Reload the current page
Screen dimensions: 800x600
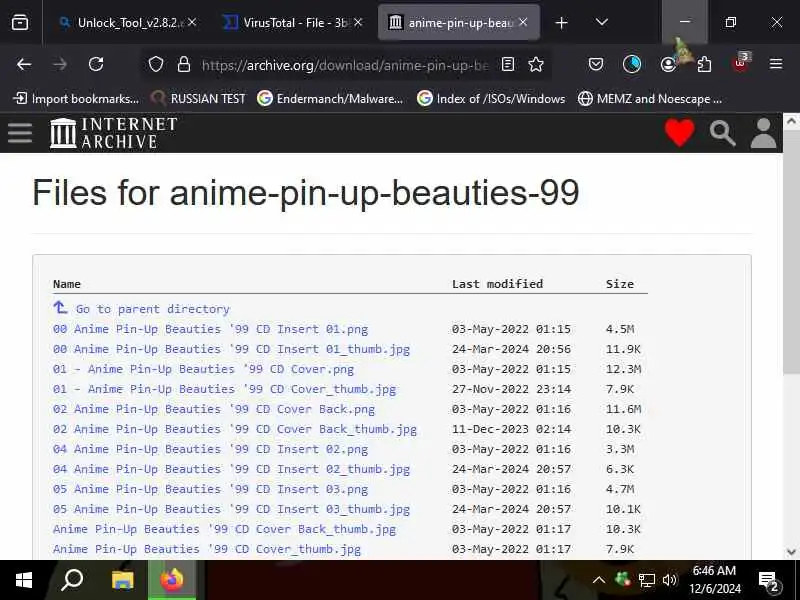pyautogui.click(x=96, y=64)
